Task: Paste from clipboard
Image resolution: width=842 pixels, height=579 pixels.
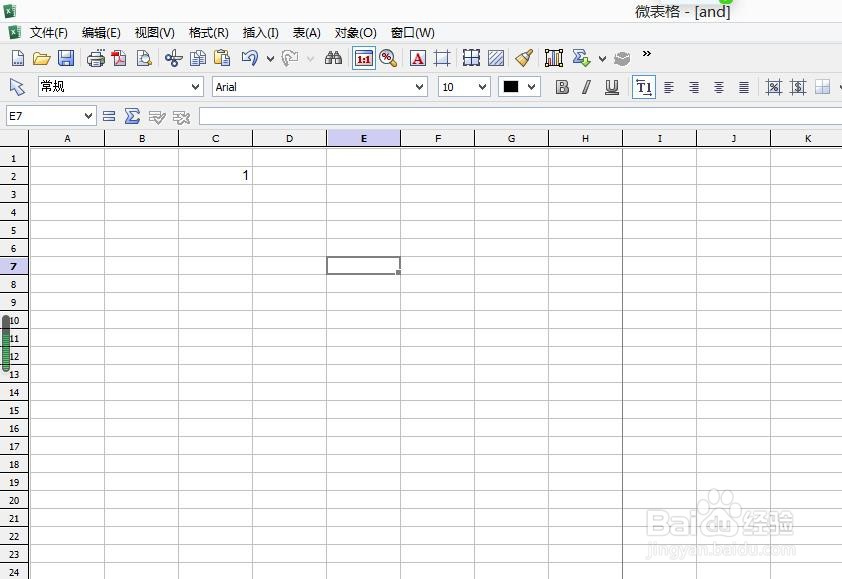Action: pos(222,58)
